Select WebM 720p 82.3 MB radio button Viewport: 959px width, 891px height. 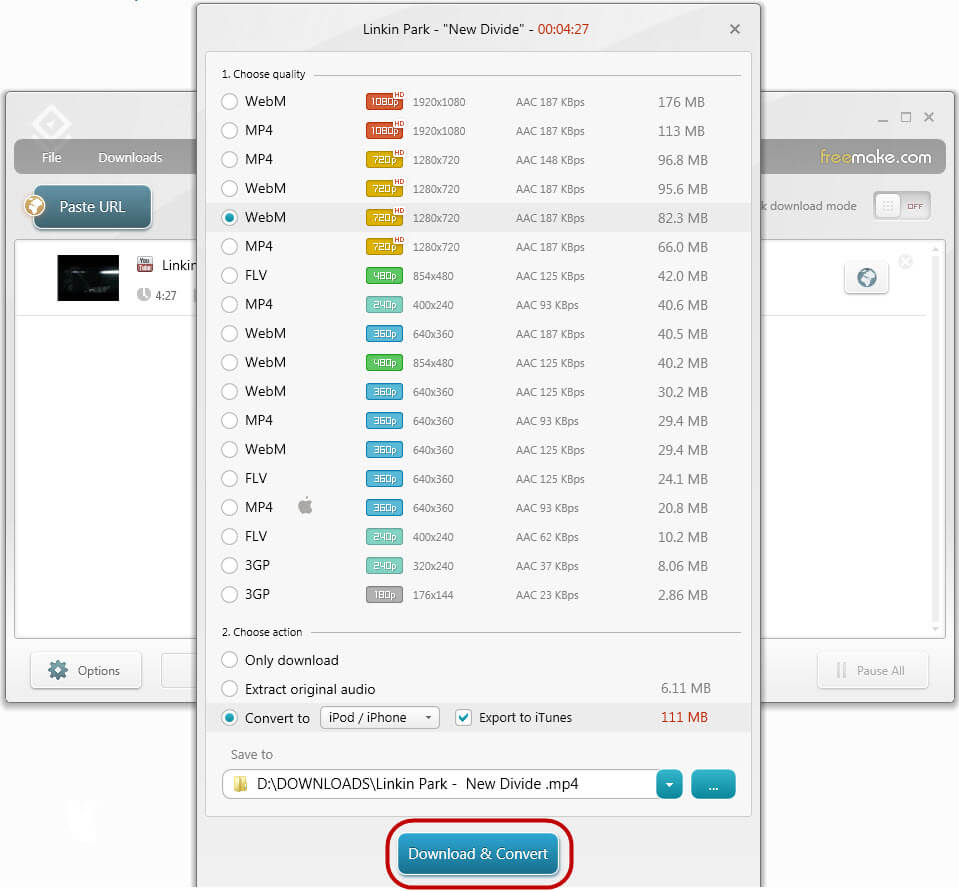pyautogui.click(x=229, y=218)
